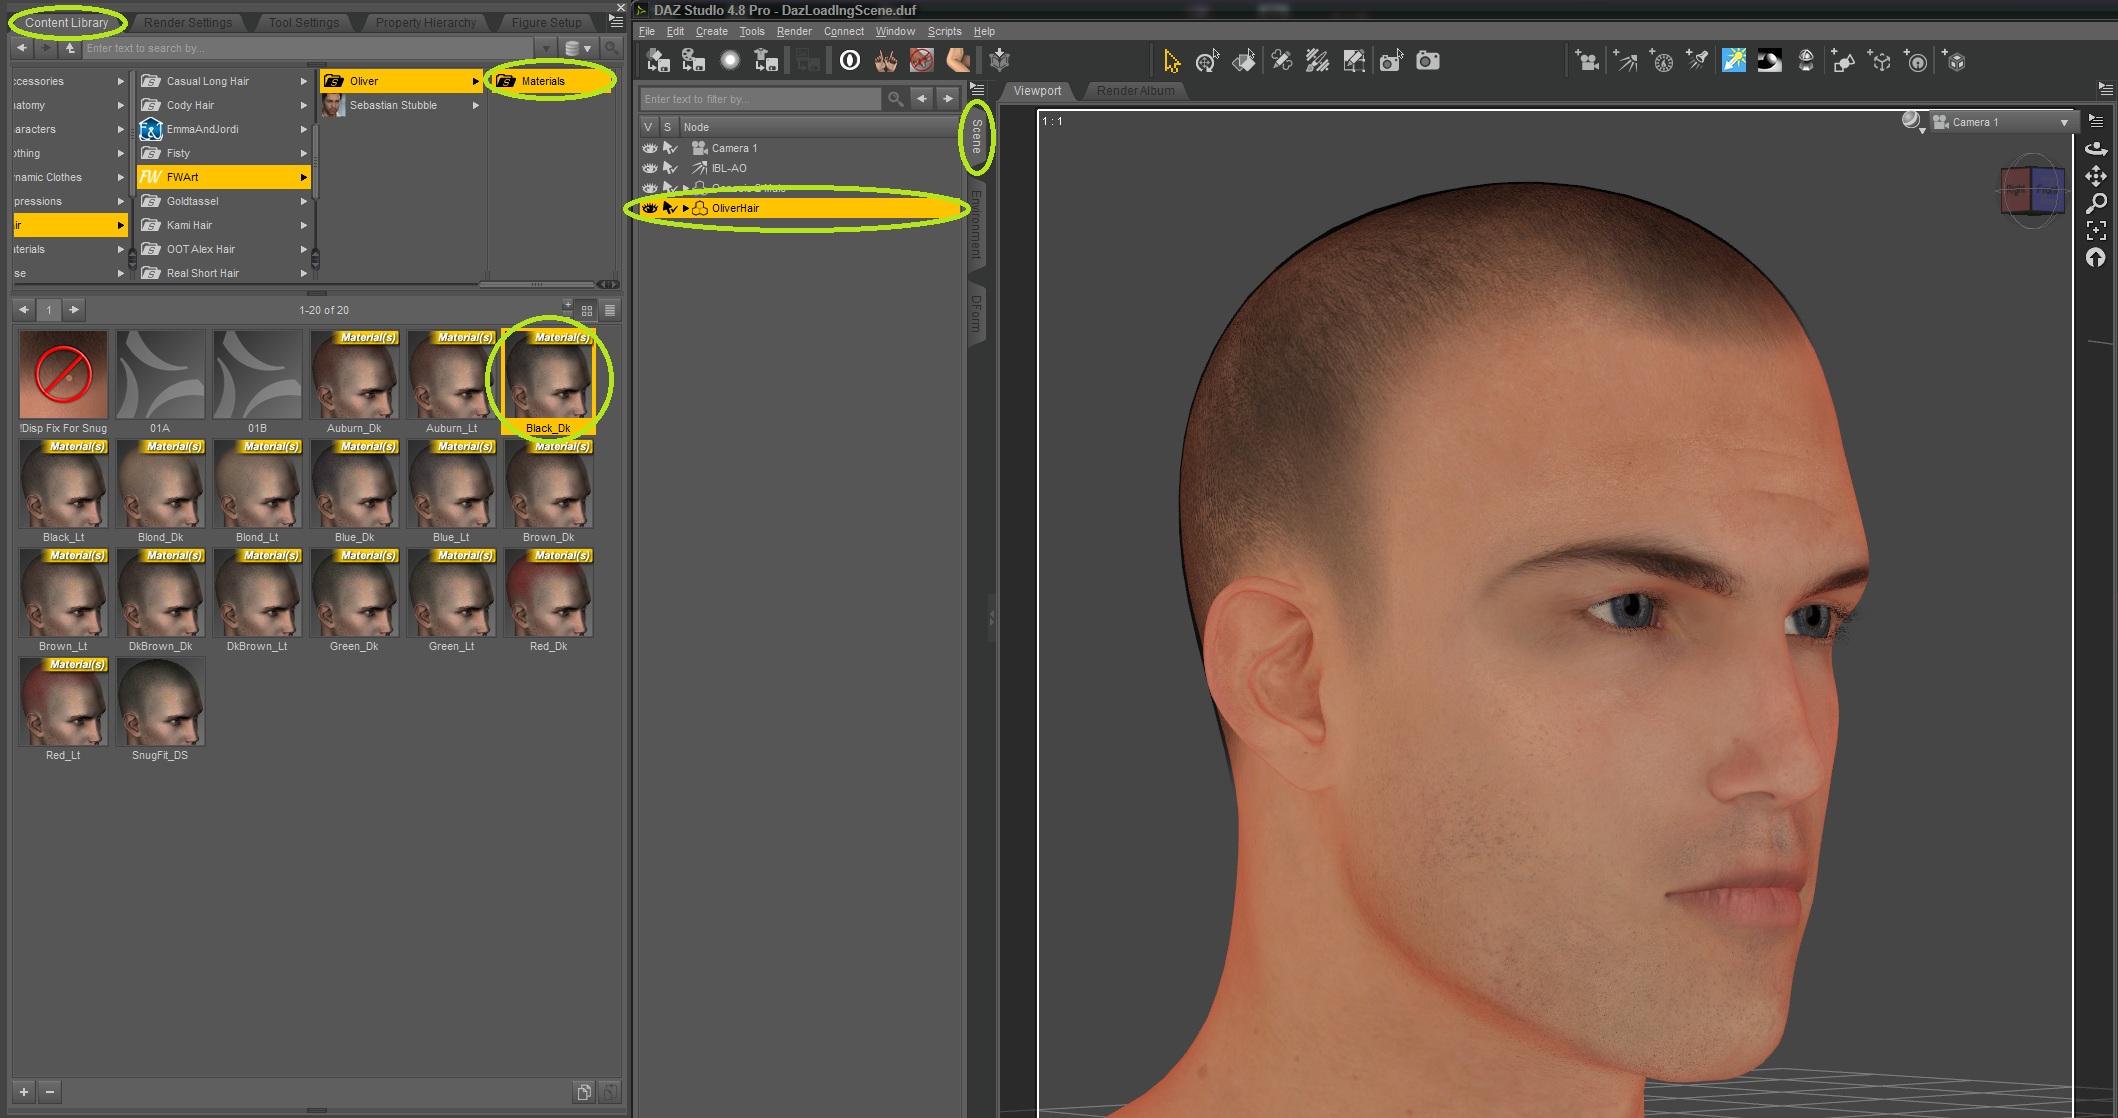Select the Node Selection arrow tool

(x=1171, y=61)
